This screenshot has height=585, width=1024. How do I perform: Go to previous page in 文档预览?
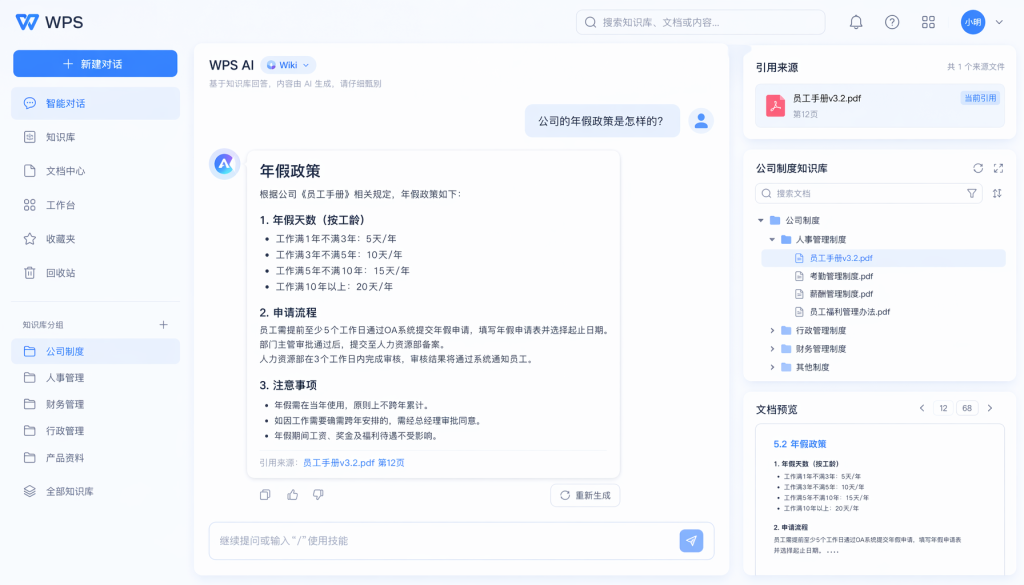922,408
